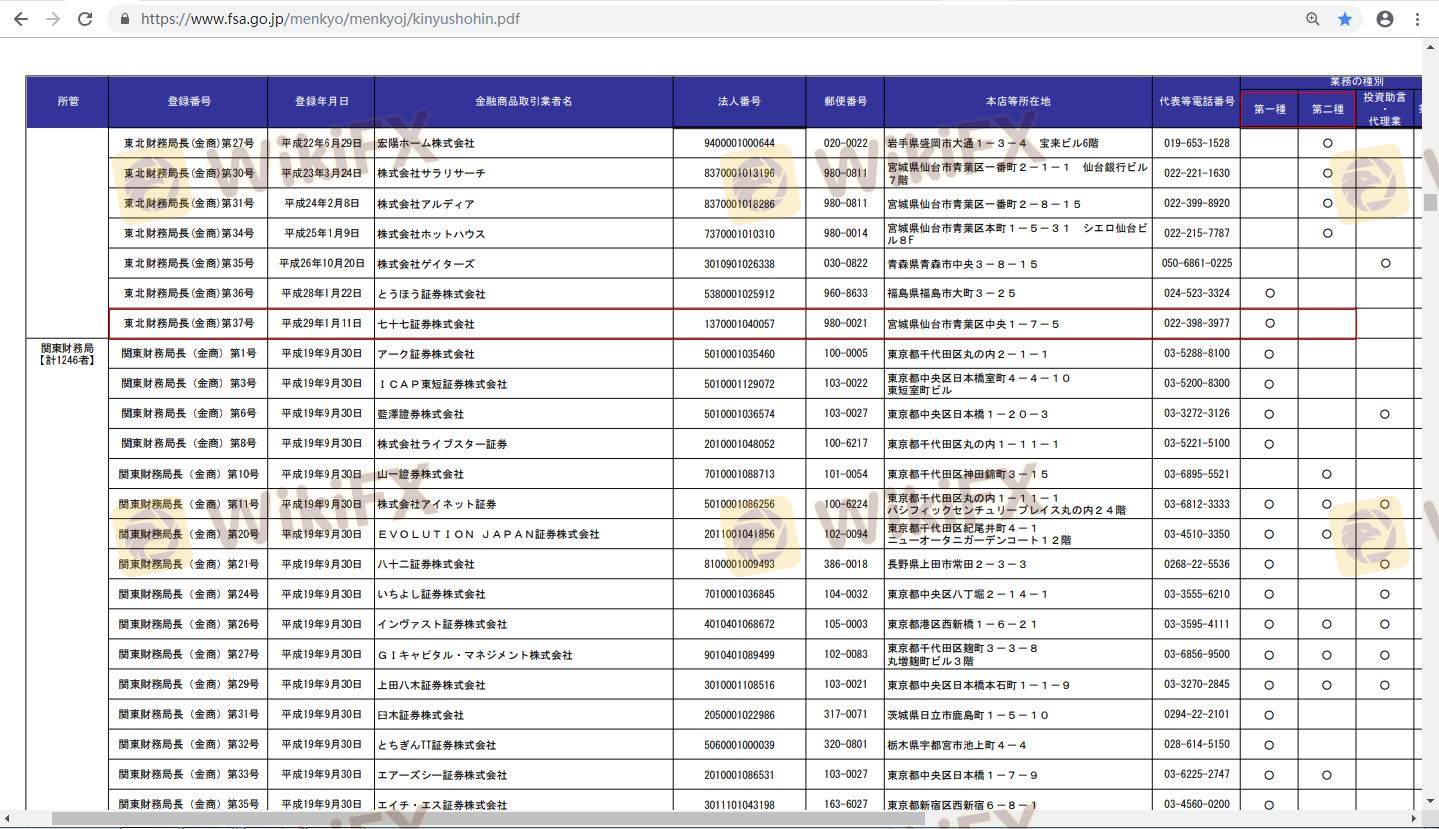Screen dimensions: 1439x829
Task: Select company name いちよし証券株式会社
Action: [431, 594]
